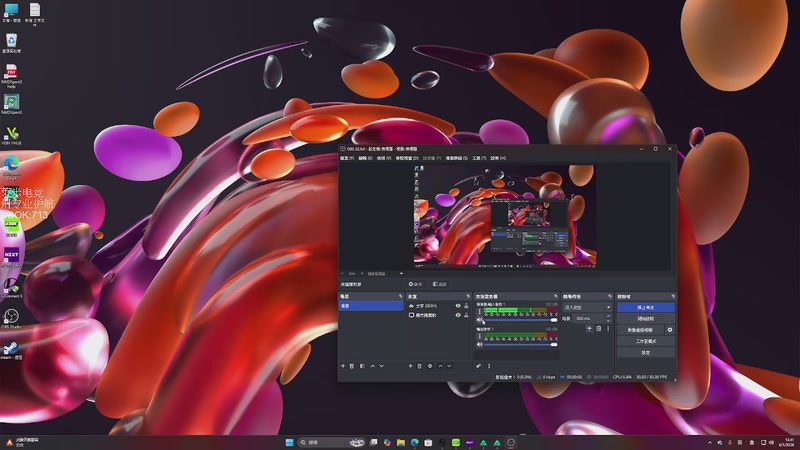Hide the Text (GDI+) source with eye icon
Screen dimensions: 800x450
click(458, 306)
